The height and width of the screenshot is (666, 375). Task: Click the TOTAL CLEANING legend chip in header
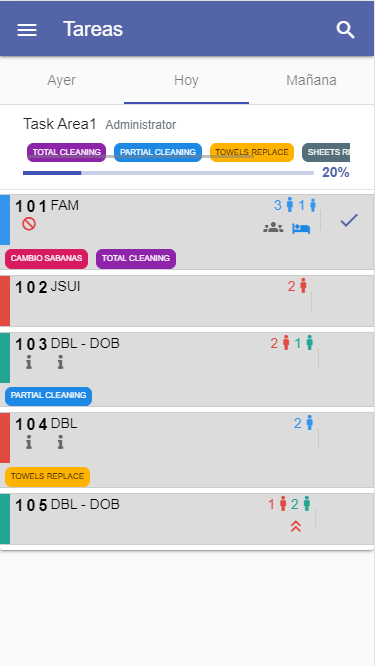(x=66, y=152)
